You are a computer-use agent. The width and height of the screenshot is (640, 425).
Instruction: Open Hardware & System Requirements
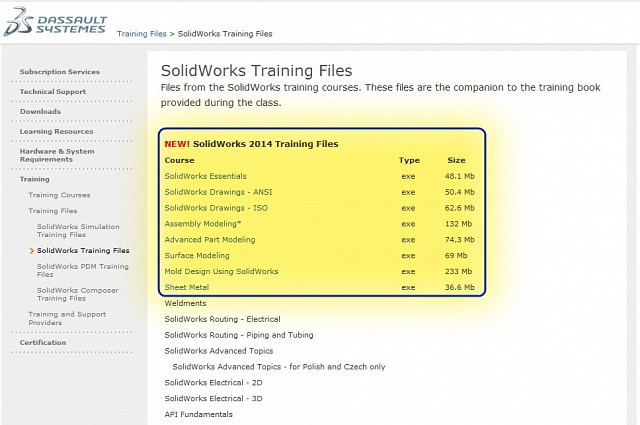coord(57,156)
